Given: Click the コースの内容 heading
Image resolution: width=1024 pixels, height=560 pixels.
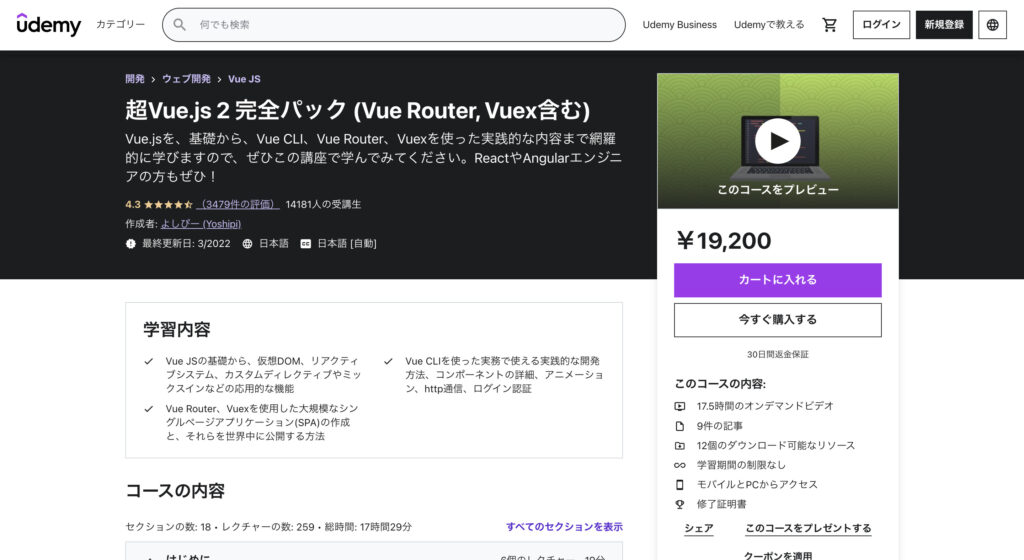Looking at the screenshot, I should [x=175, y=491].
